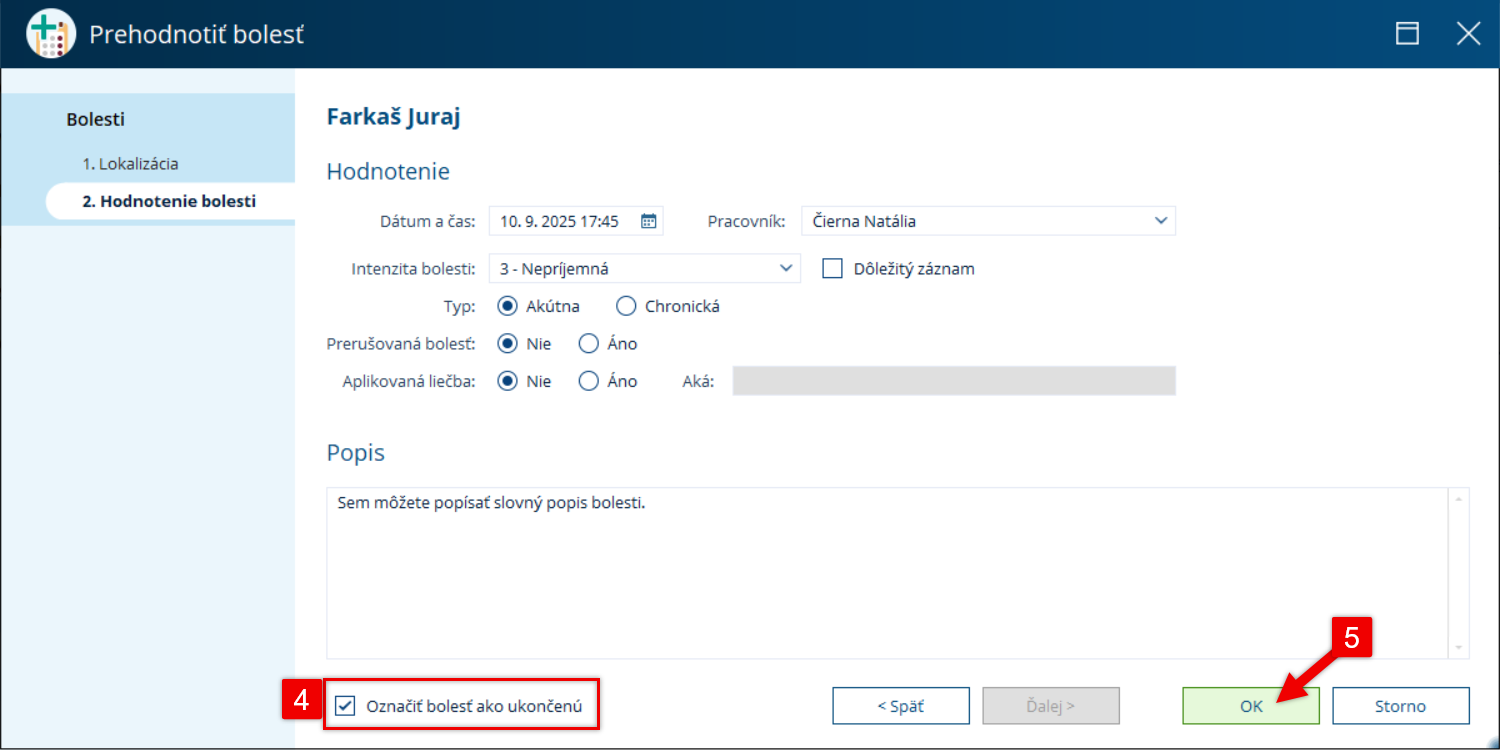The height and width of the screenshot is (750, 1500).
Task: Close the Prehodnotiť bolesť dialog
Action: tap(1468, 34)
